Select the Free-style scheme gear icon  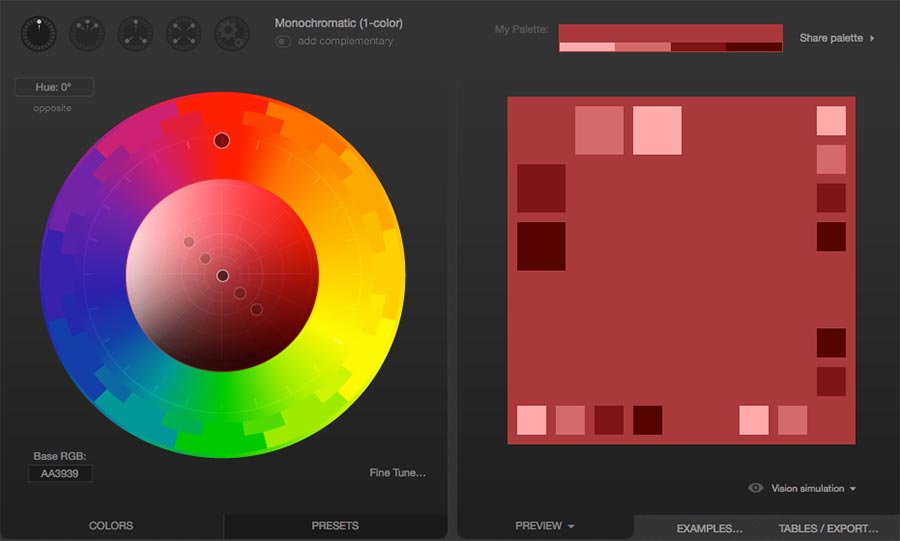(232, 34)
